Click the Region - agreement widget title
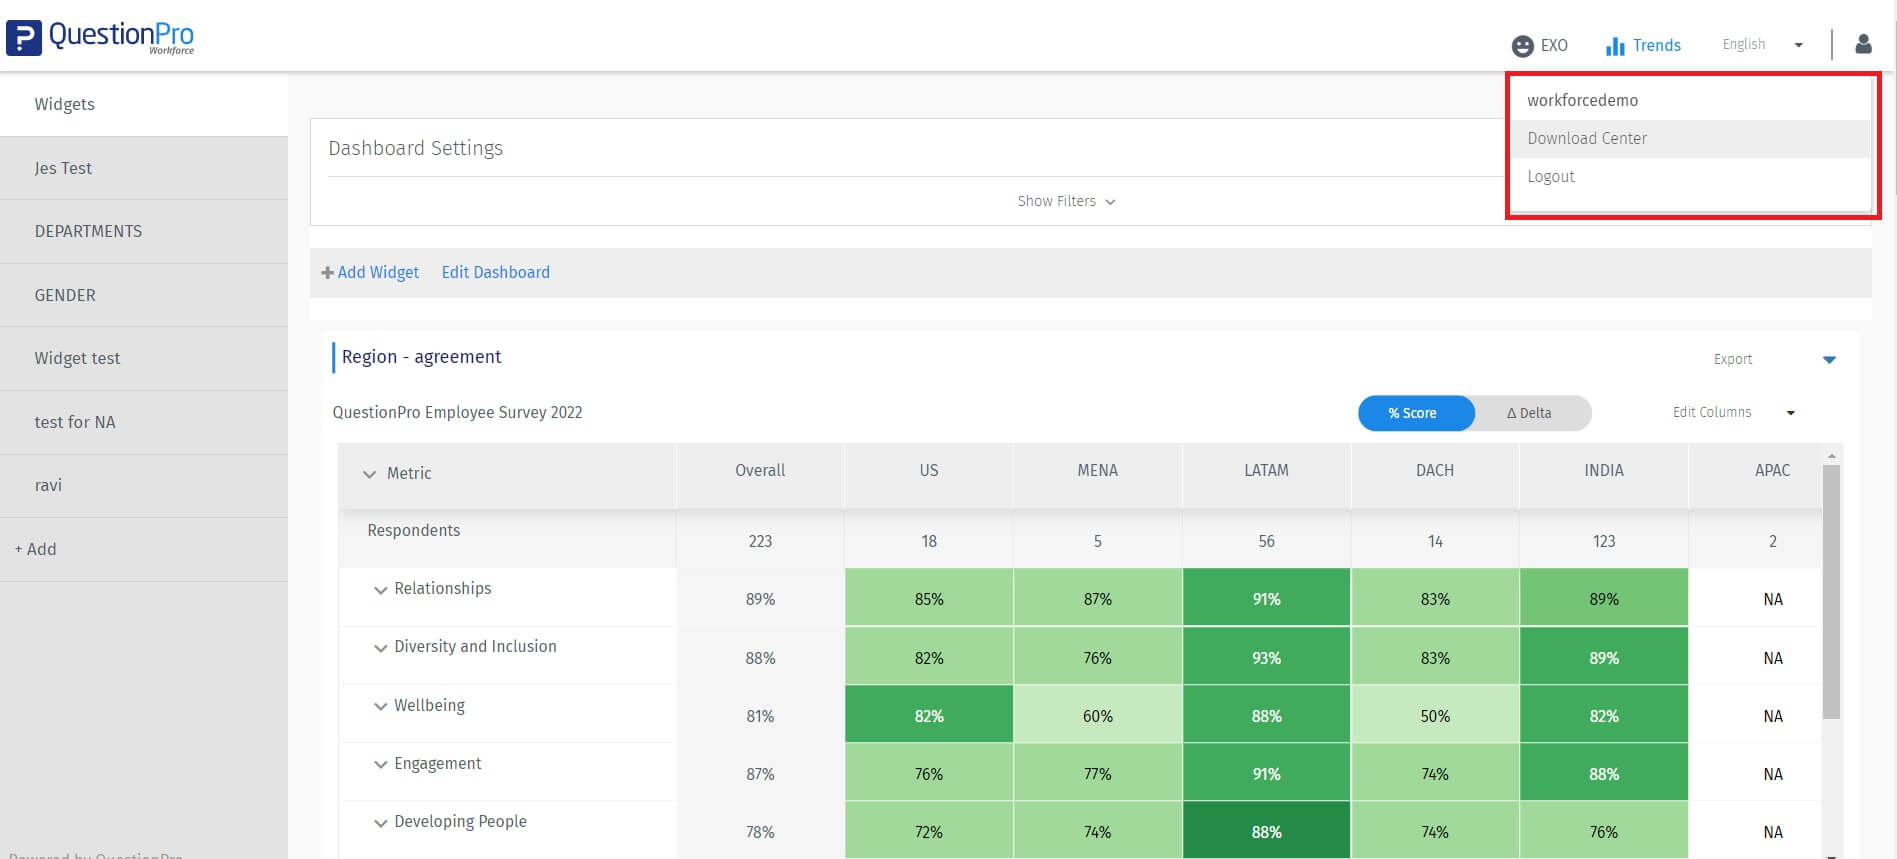Viewport: 1897px width, 859px height. (422, 357)
